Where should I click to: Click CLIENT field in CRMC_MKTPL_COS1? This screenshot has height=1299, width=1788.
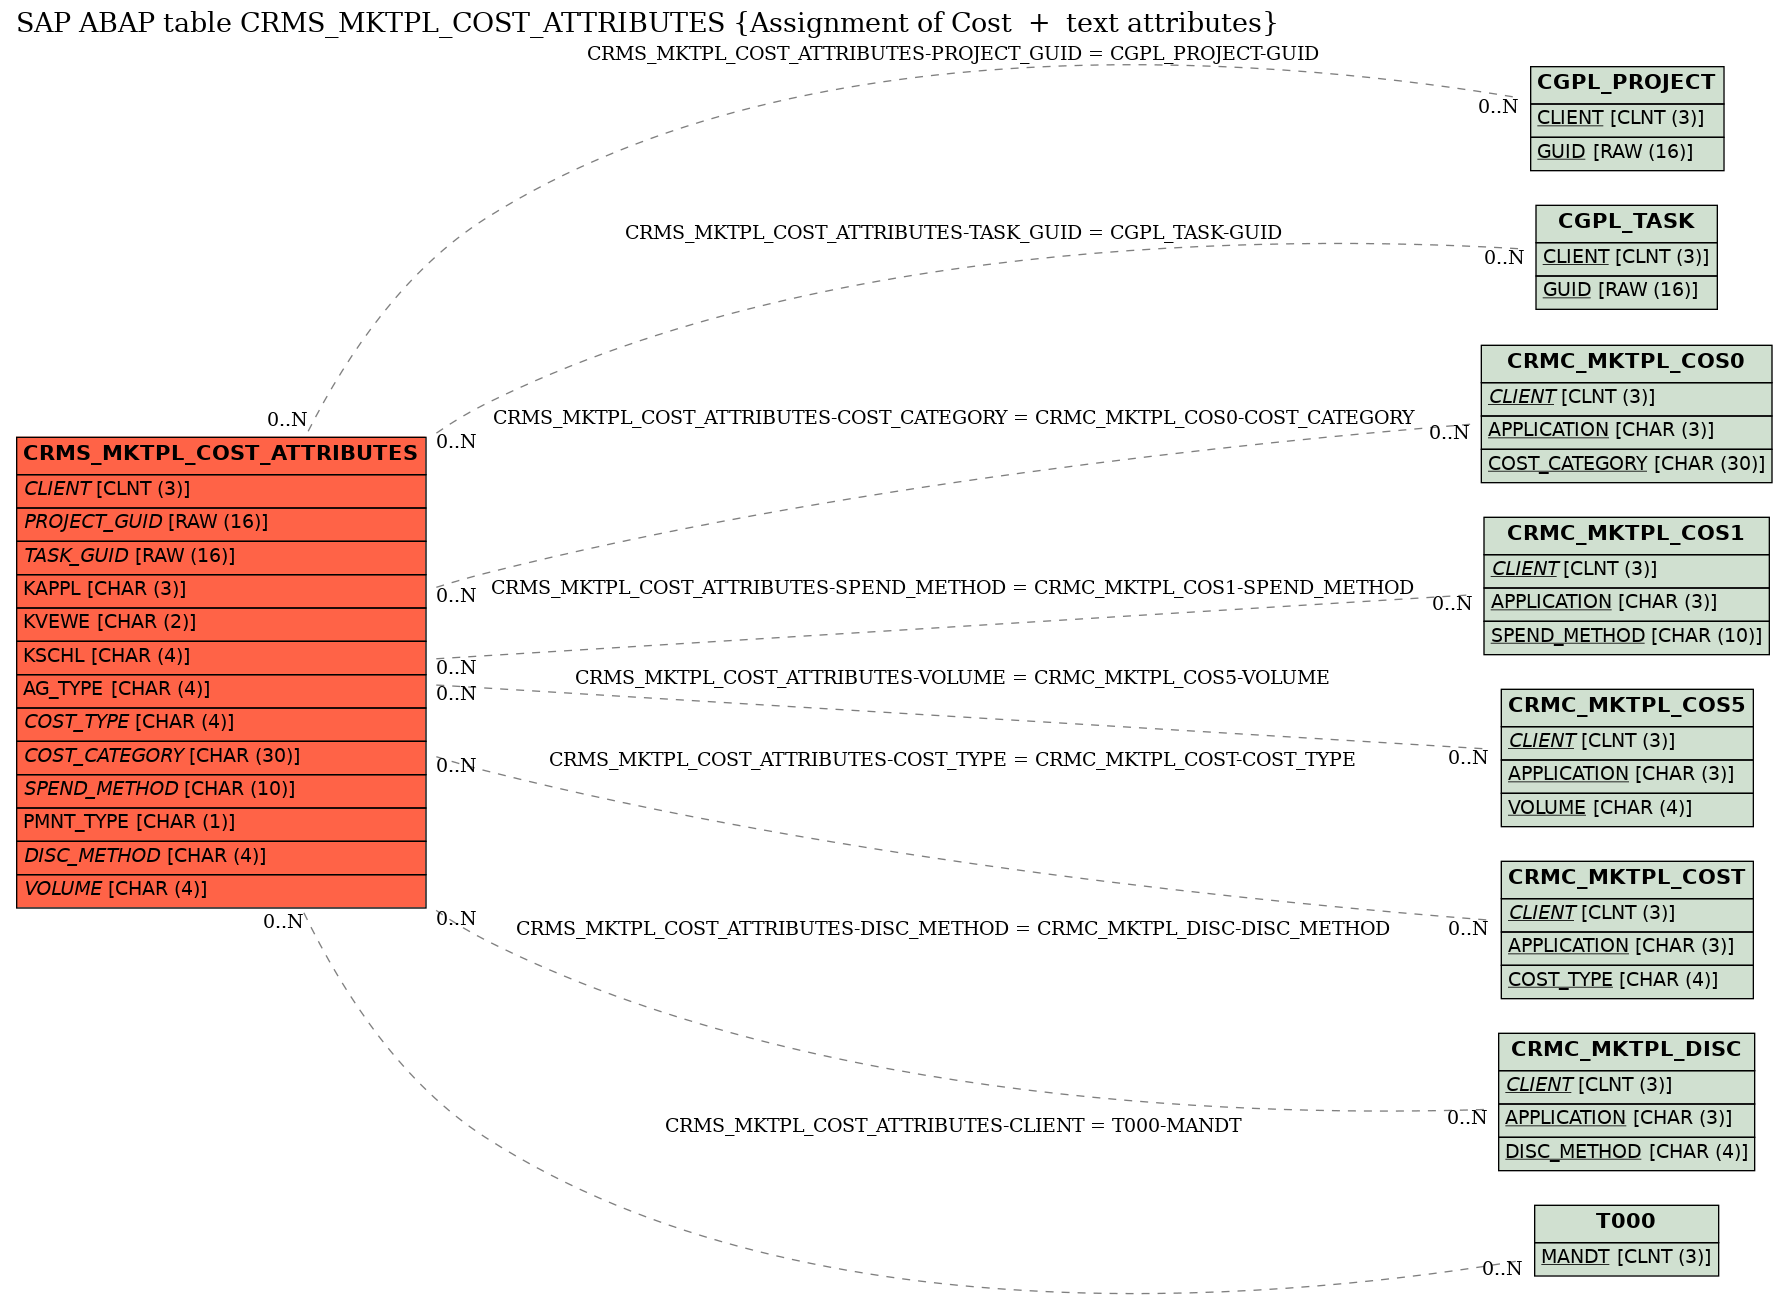tap(1627, 570)
